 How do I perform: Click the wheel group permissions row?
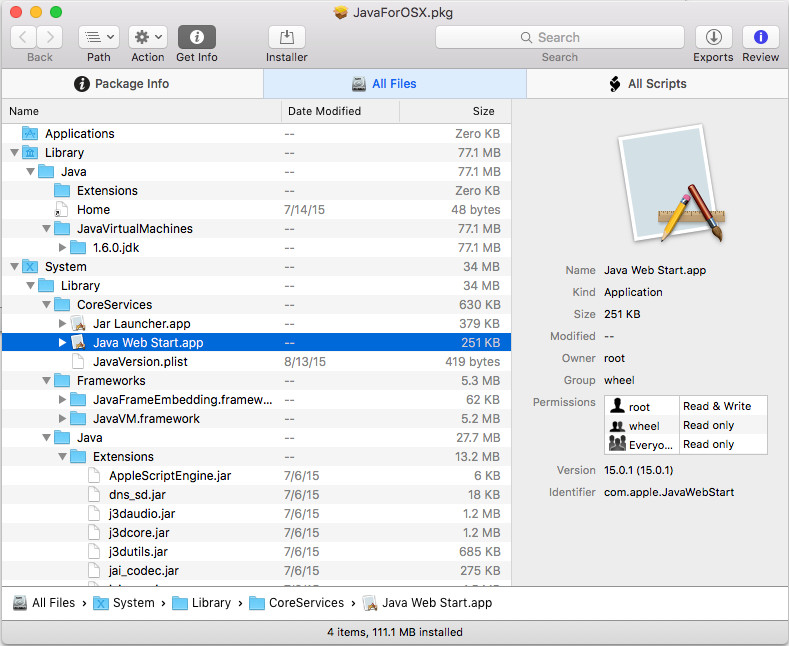coord(686,426)
